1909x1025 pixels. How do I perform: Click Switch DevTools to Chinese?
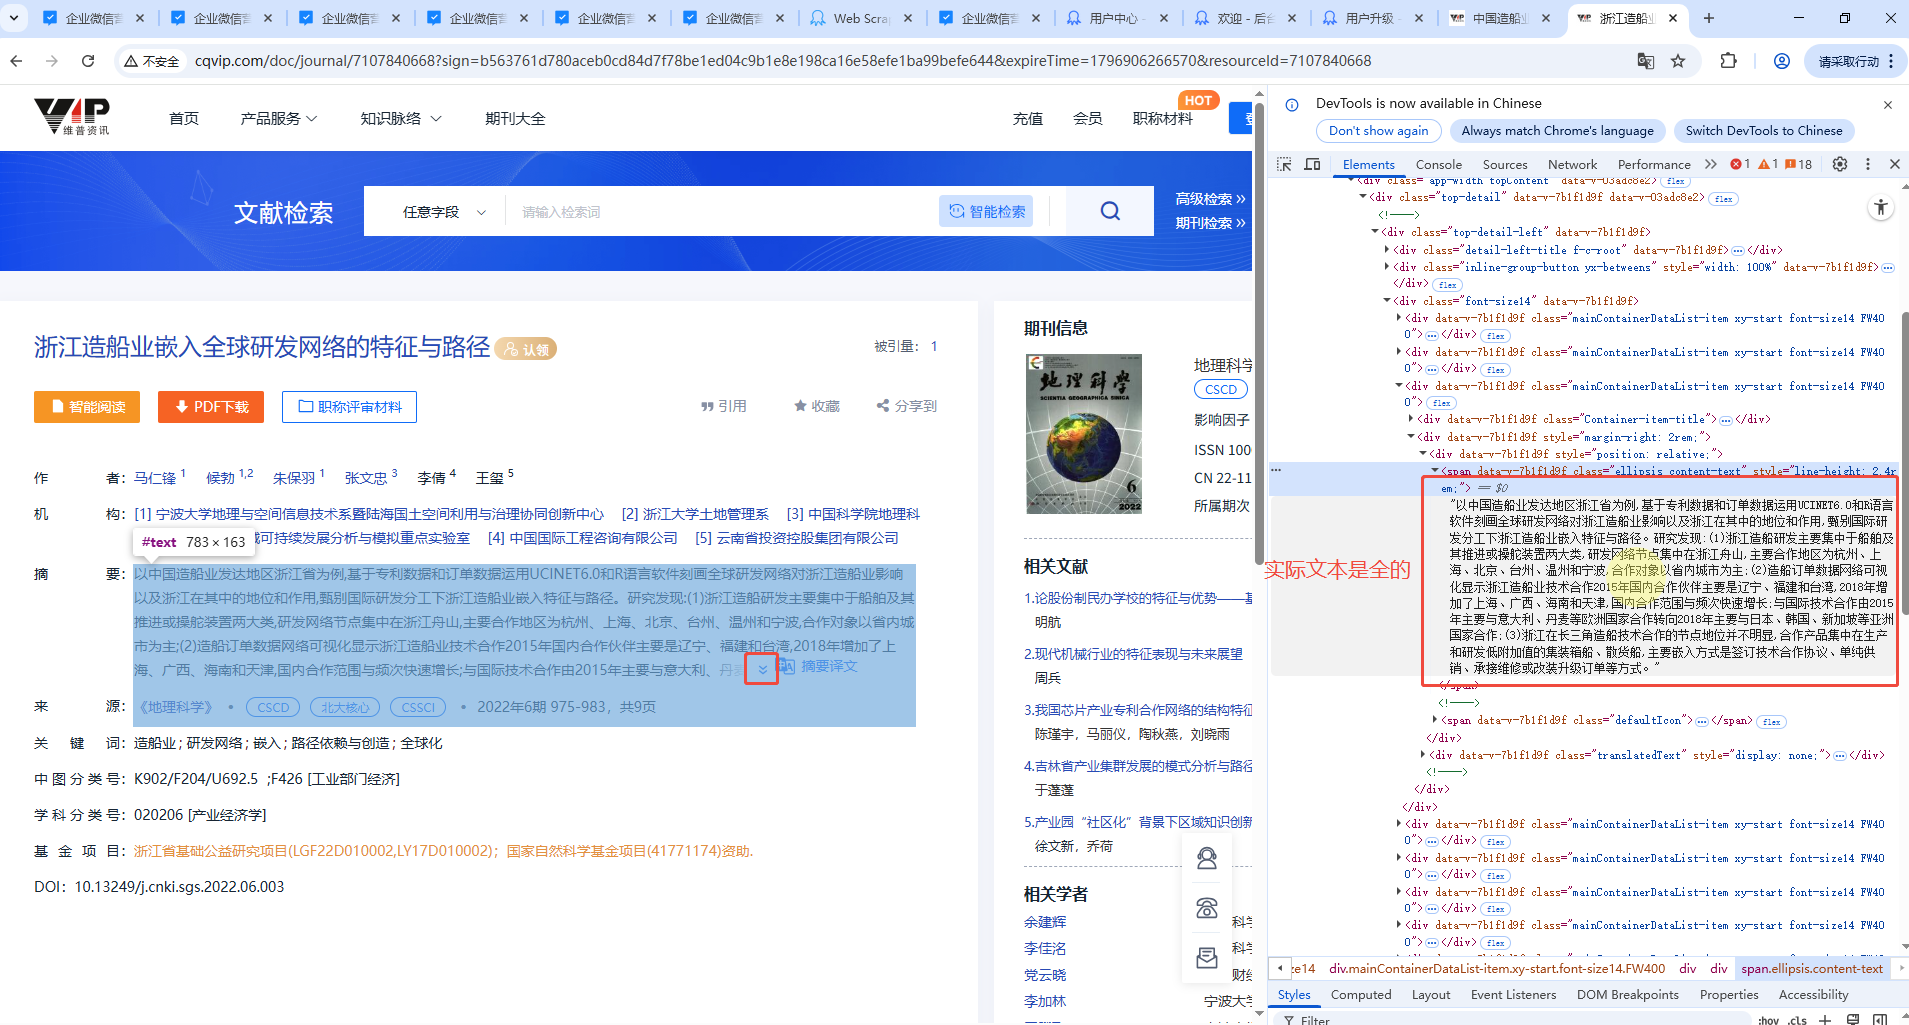click(x=1763, y=131)
